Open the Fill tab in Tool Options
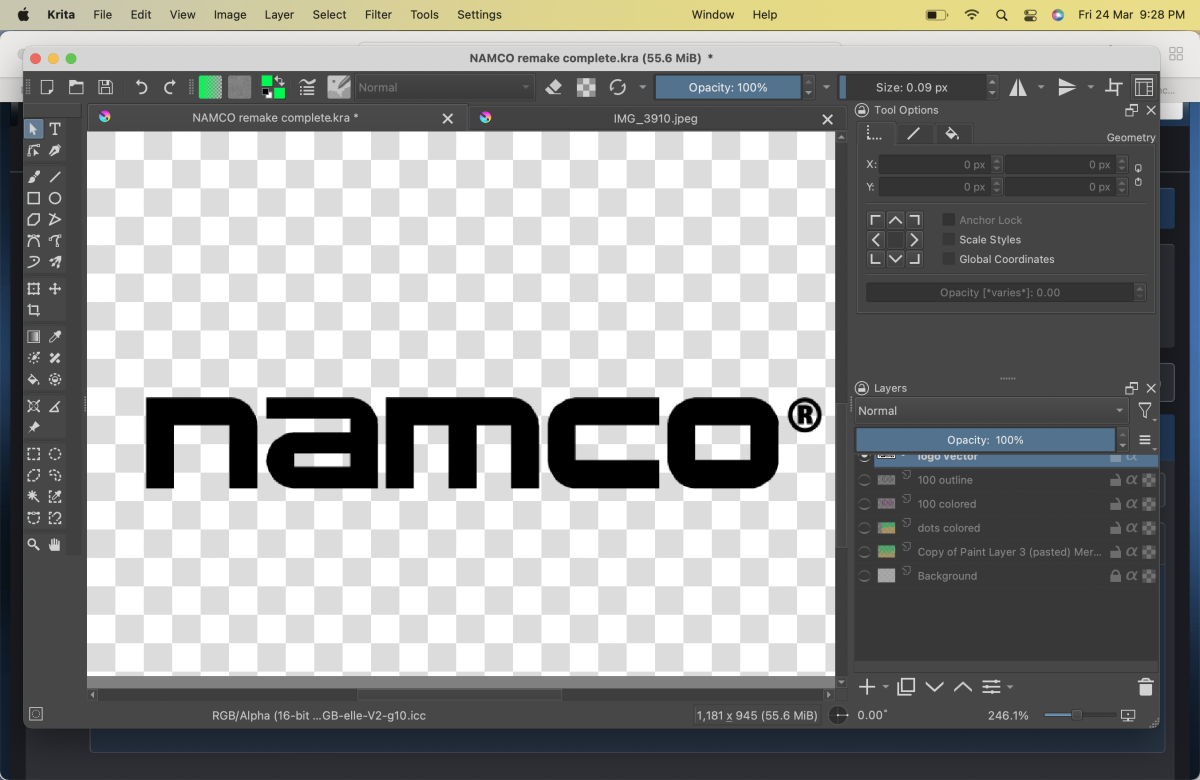 click(x=952, y=133)
